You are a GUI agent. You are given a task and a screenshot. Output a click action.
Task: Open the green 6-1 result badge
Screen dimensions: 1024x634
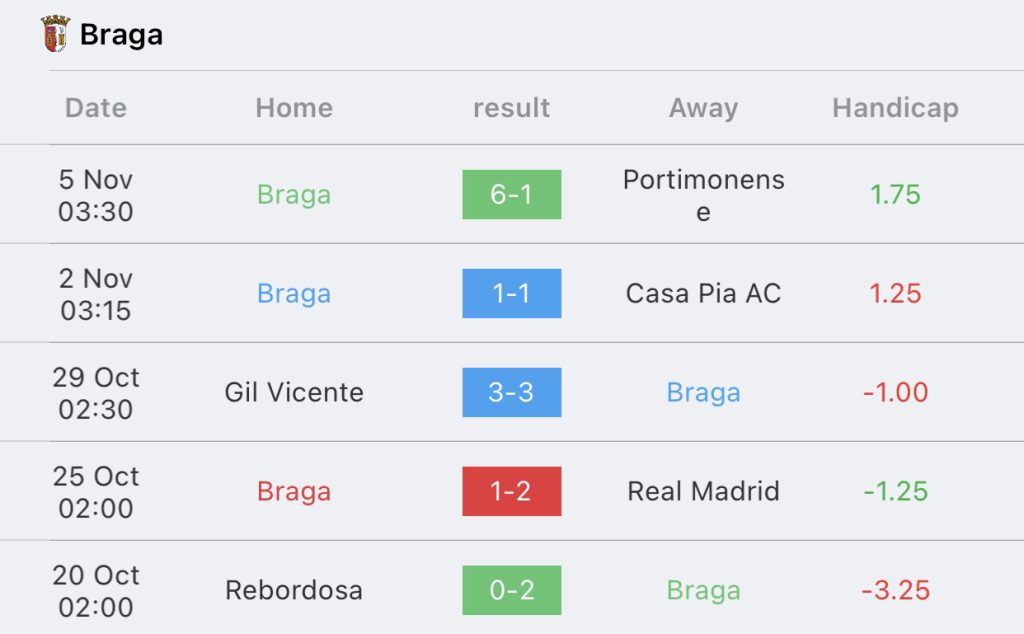(x=511, y=195)
